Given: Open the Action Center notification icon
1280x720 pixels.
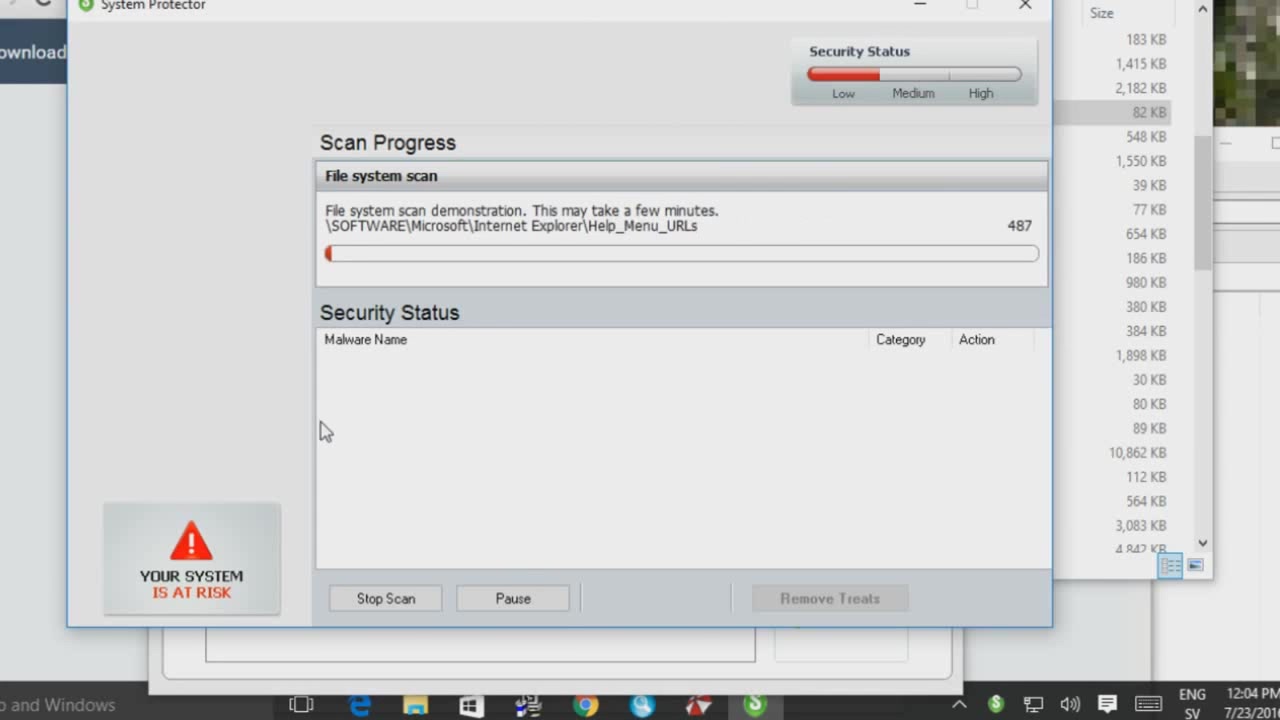Looking at the screenshot, I should point(1107,705).
